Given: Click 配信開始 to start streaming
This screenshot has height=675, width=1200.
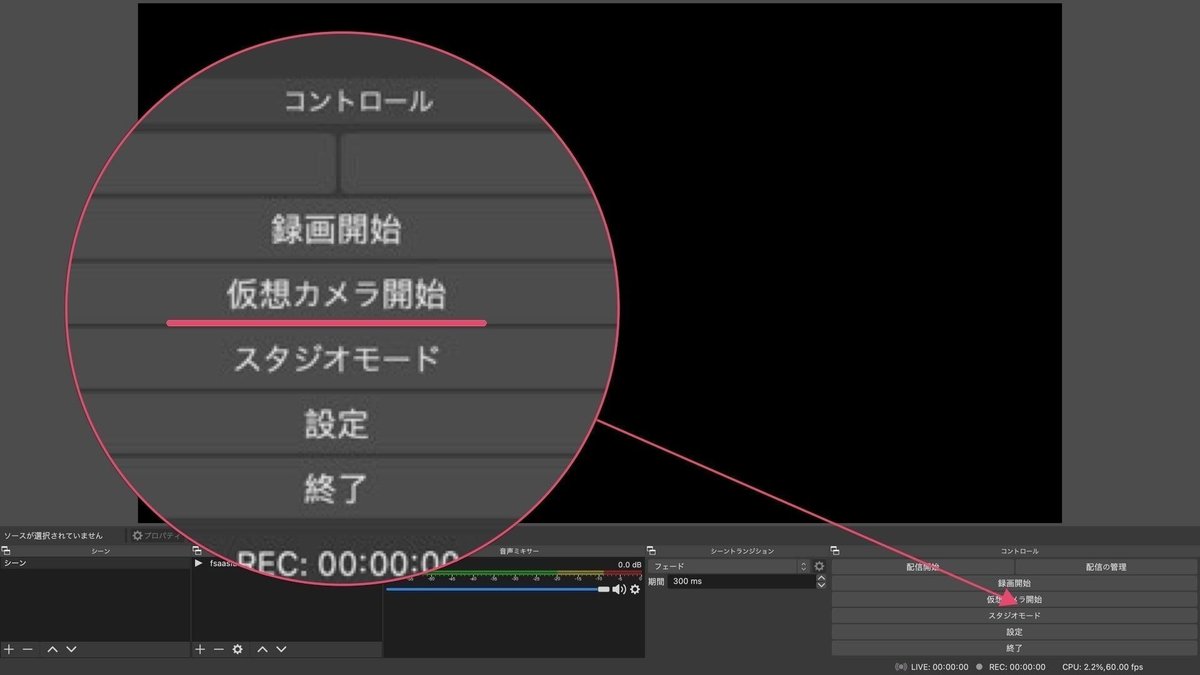Looking at the screenshot, I should click(x=923, y=567).
